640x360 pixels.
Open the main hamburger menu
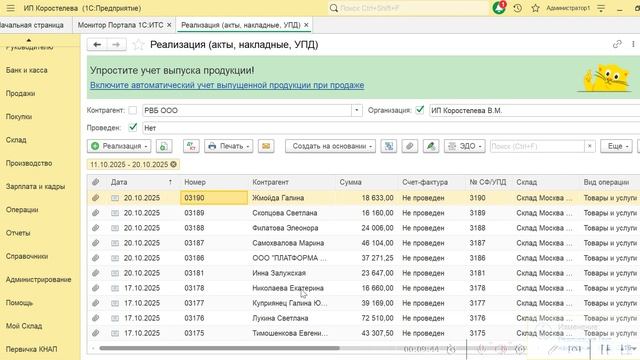[x=11, y=8]
